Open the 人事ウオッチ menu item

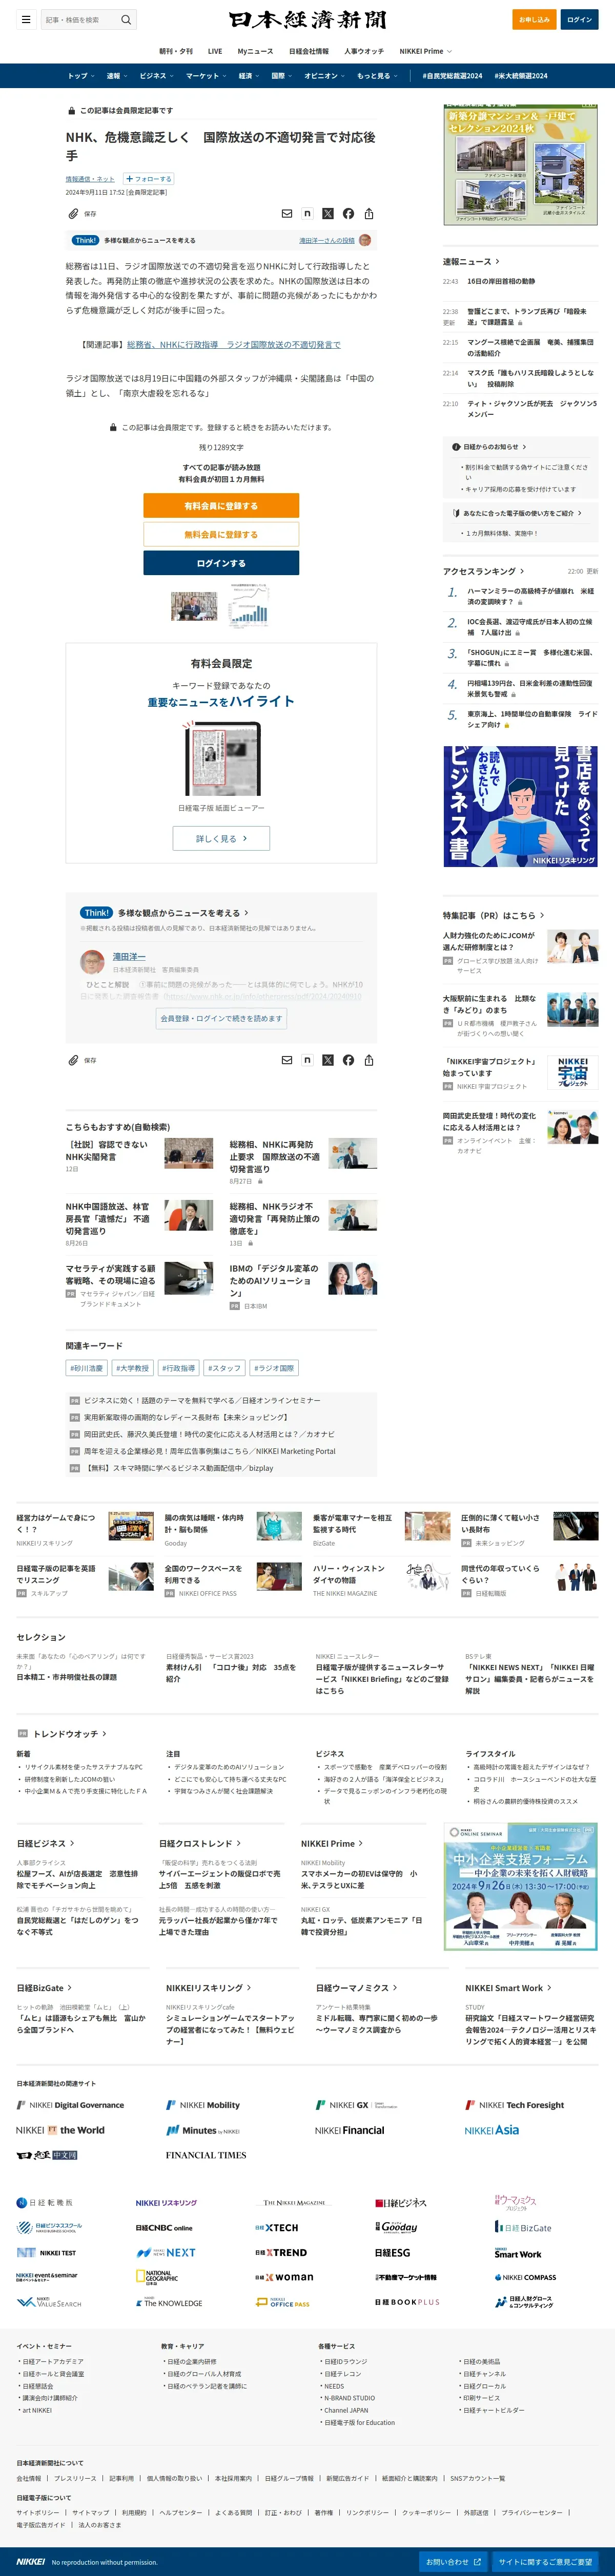(x=364, y=51)
